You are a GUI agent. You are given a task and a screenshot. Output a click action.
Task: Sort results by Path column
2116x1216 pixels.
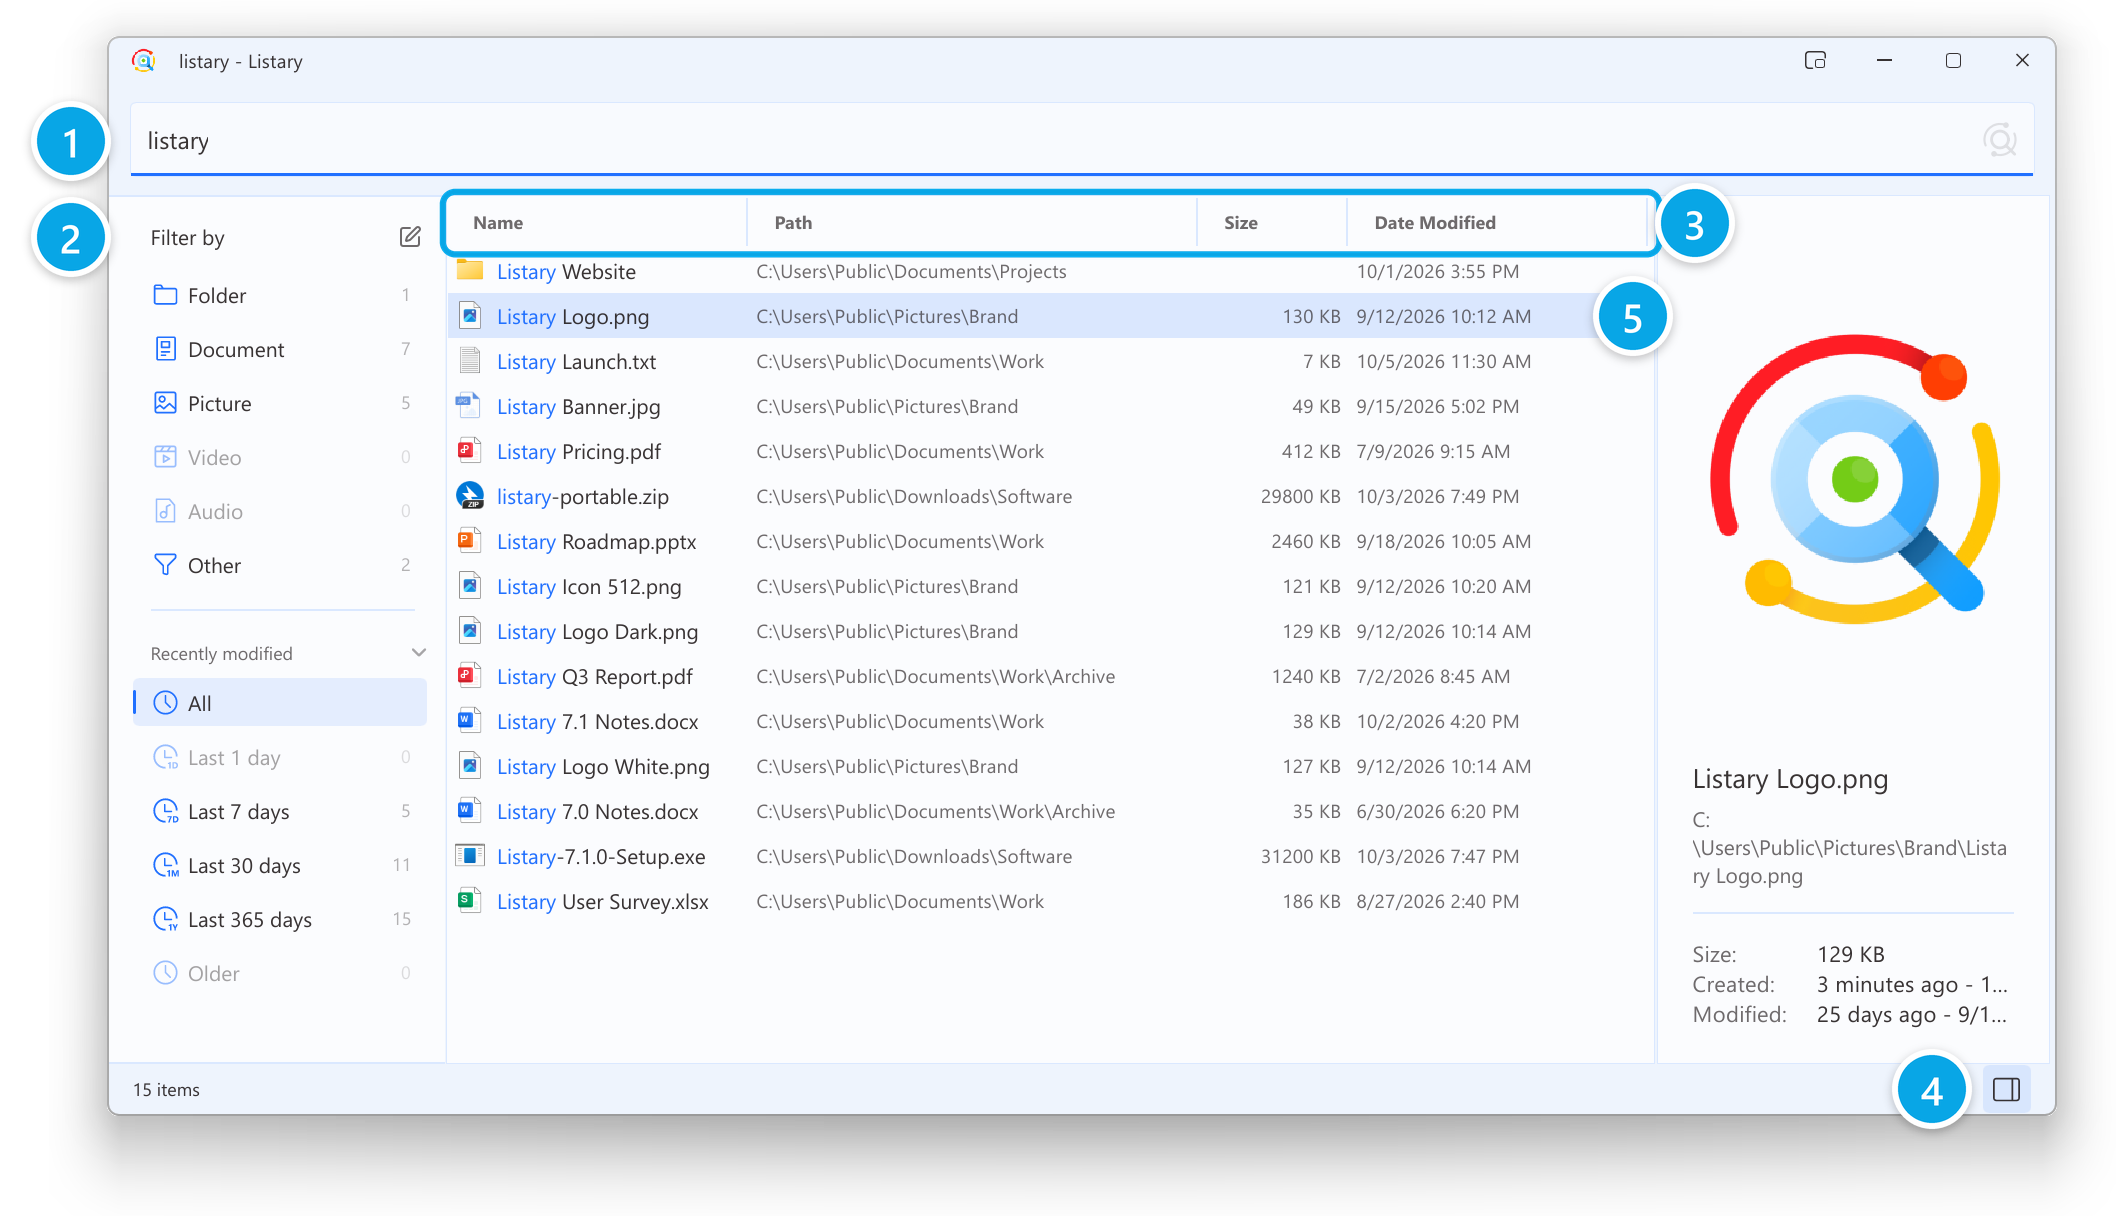(x=972, y=222)
